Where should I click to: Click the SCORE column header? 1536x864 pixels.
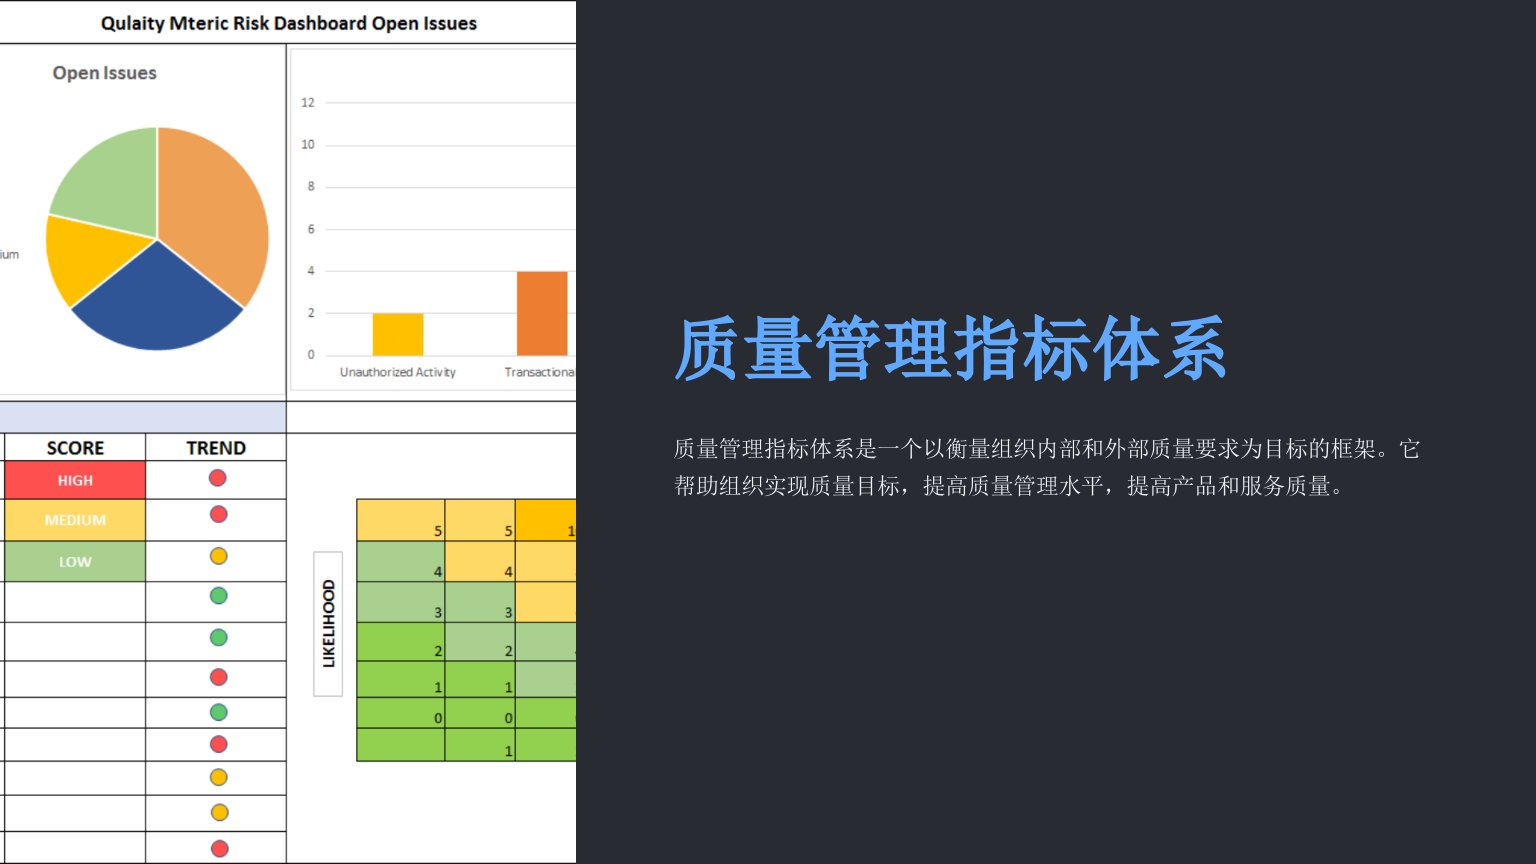[x=75, y=448]
